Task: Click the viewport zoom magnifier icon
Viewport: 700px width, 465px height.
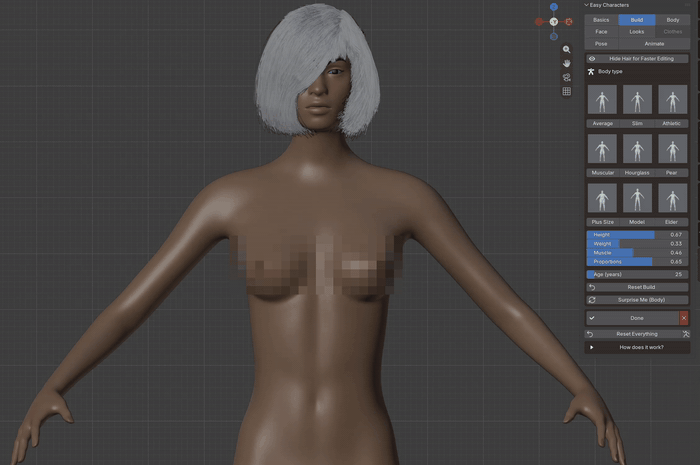Action: pos(567,50)
